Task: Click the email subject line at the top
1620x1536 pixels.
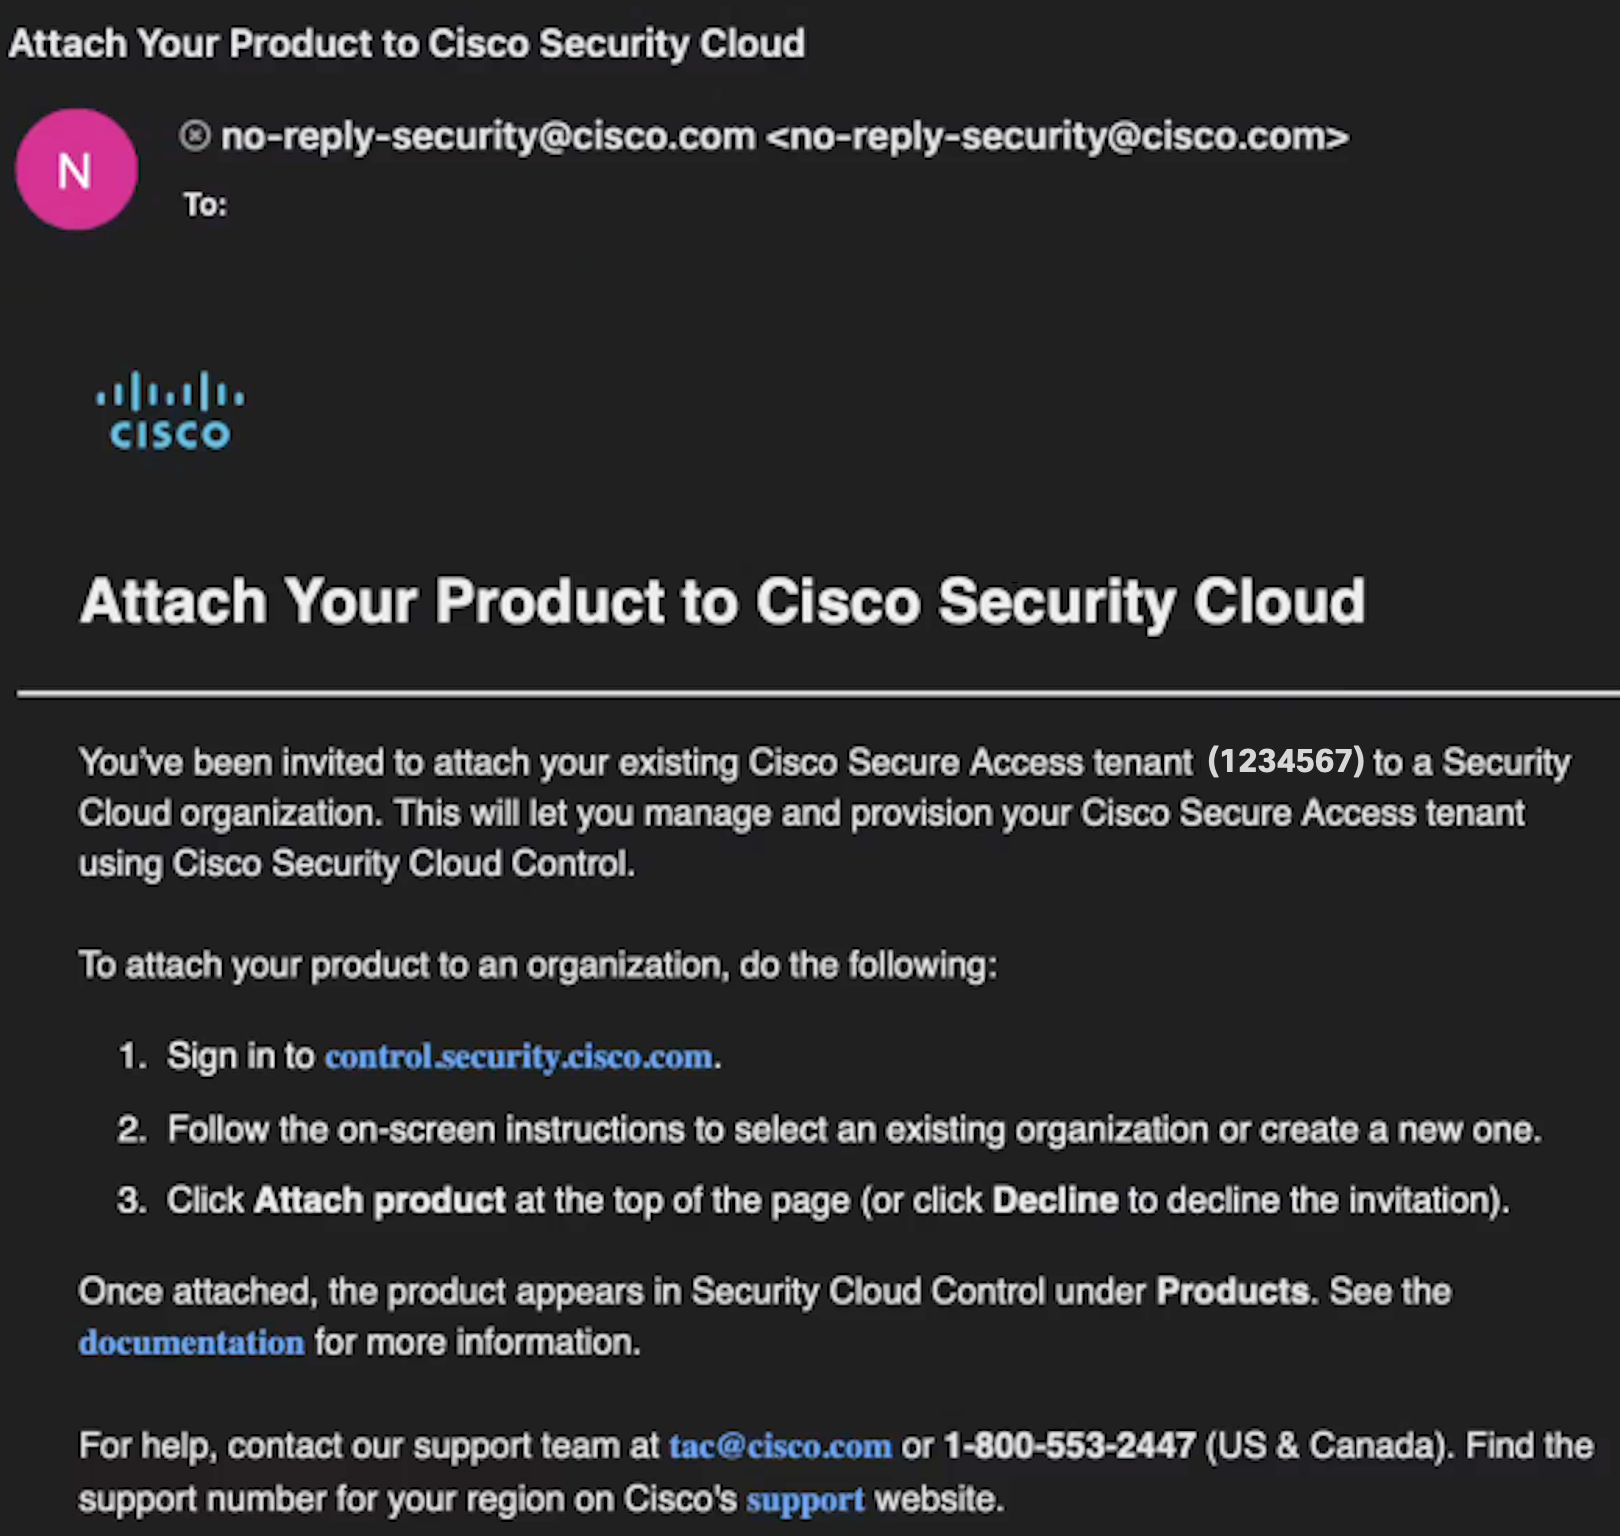Action: click(x=406, y=44)
